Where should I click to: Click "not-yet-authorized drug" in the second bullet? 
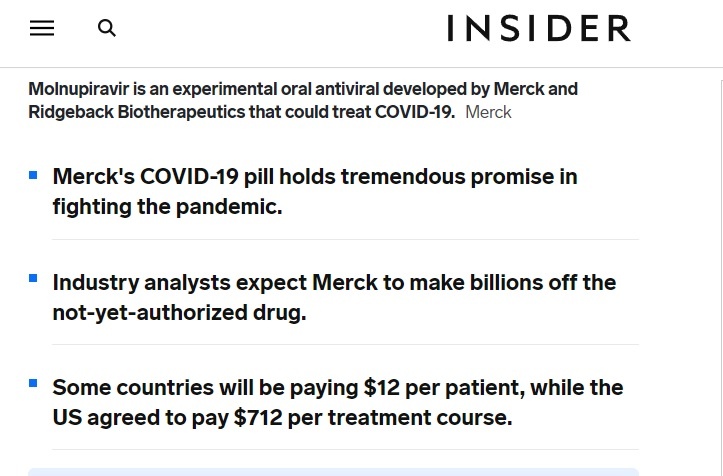coord(179,313)
